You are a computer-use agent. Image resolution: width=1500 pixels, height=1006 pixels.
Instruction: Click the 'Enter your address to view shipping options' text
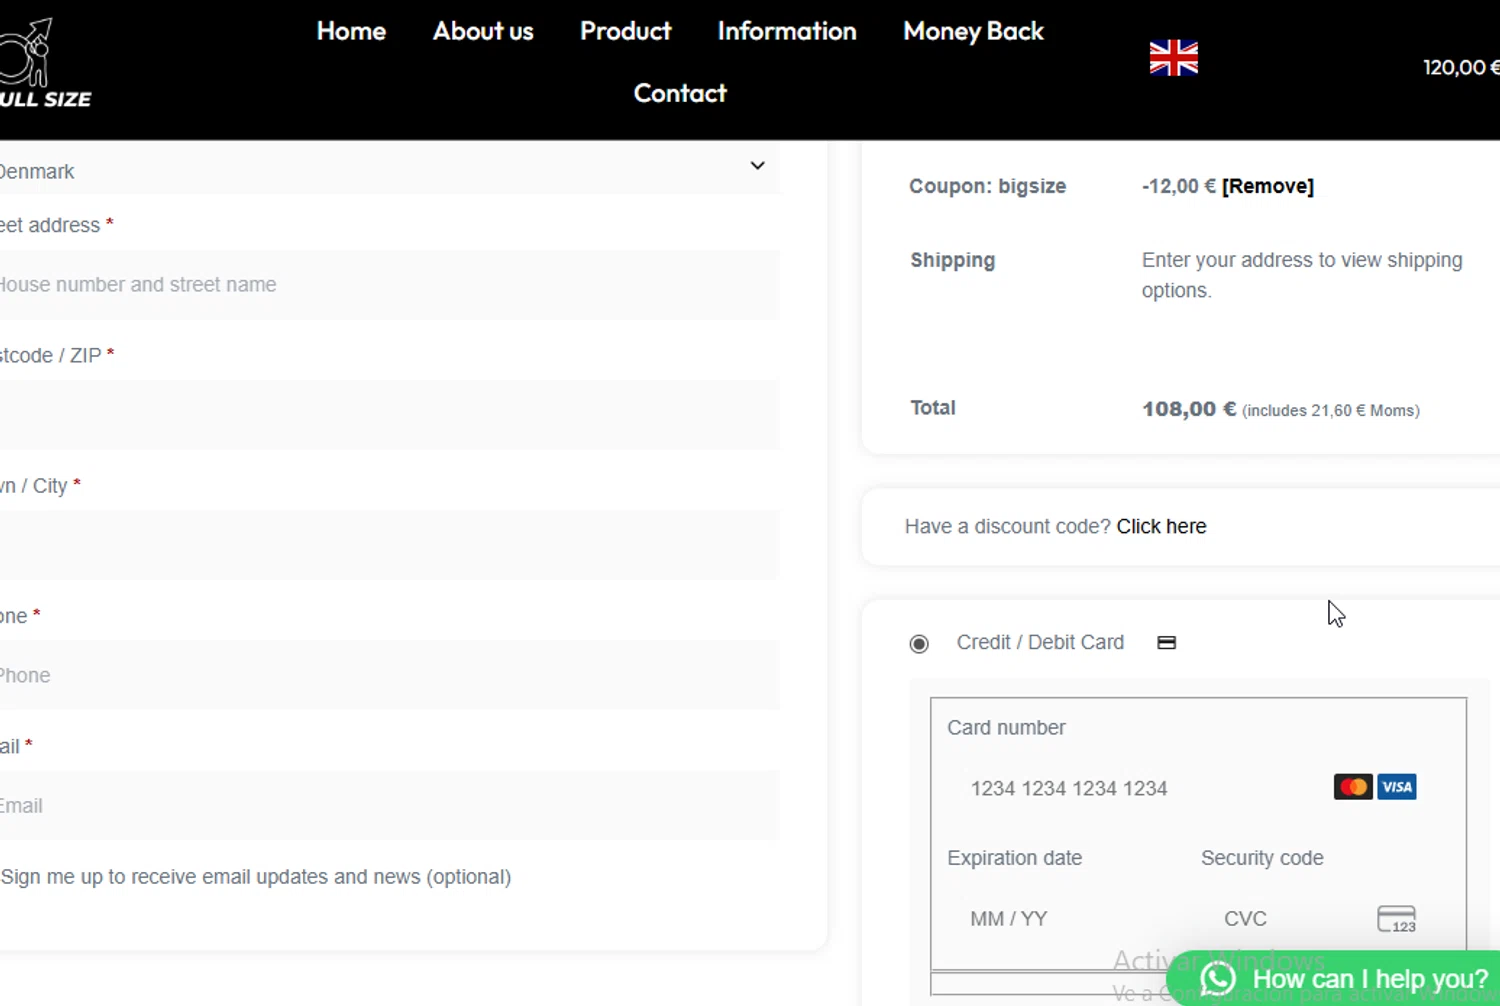(x=1302, y=275)
